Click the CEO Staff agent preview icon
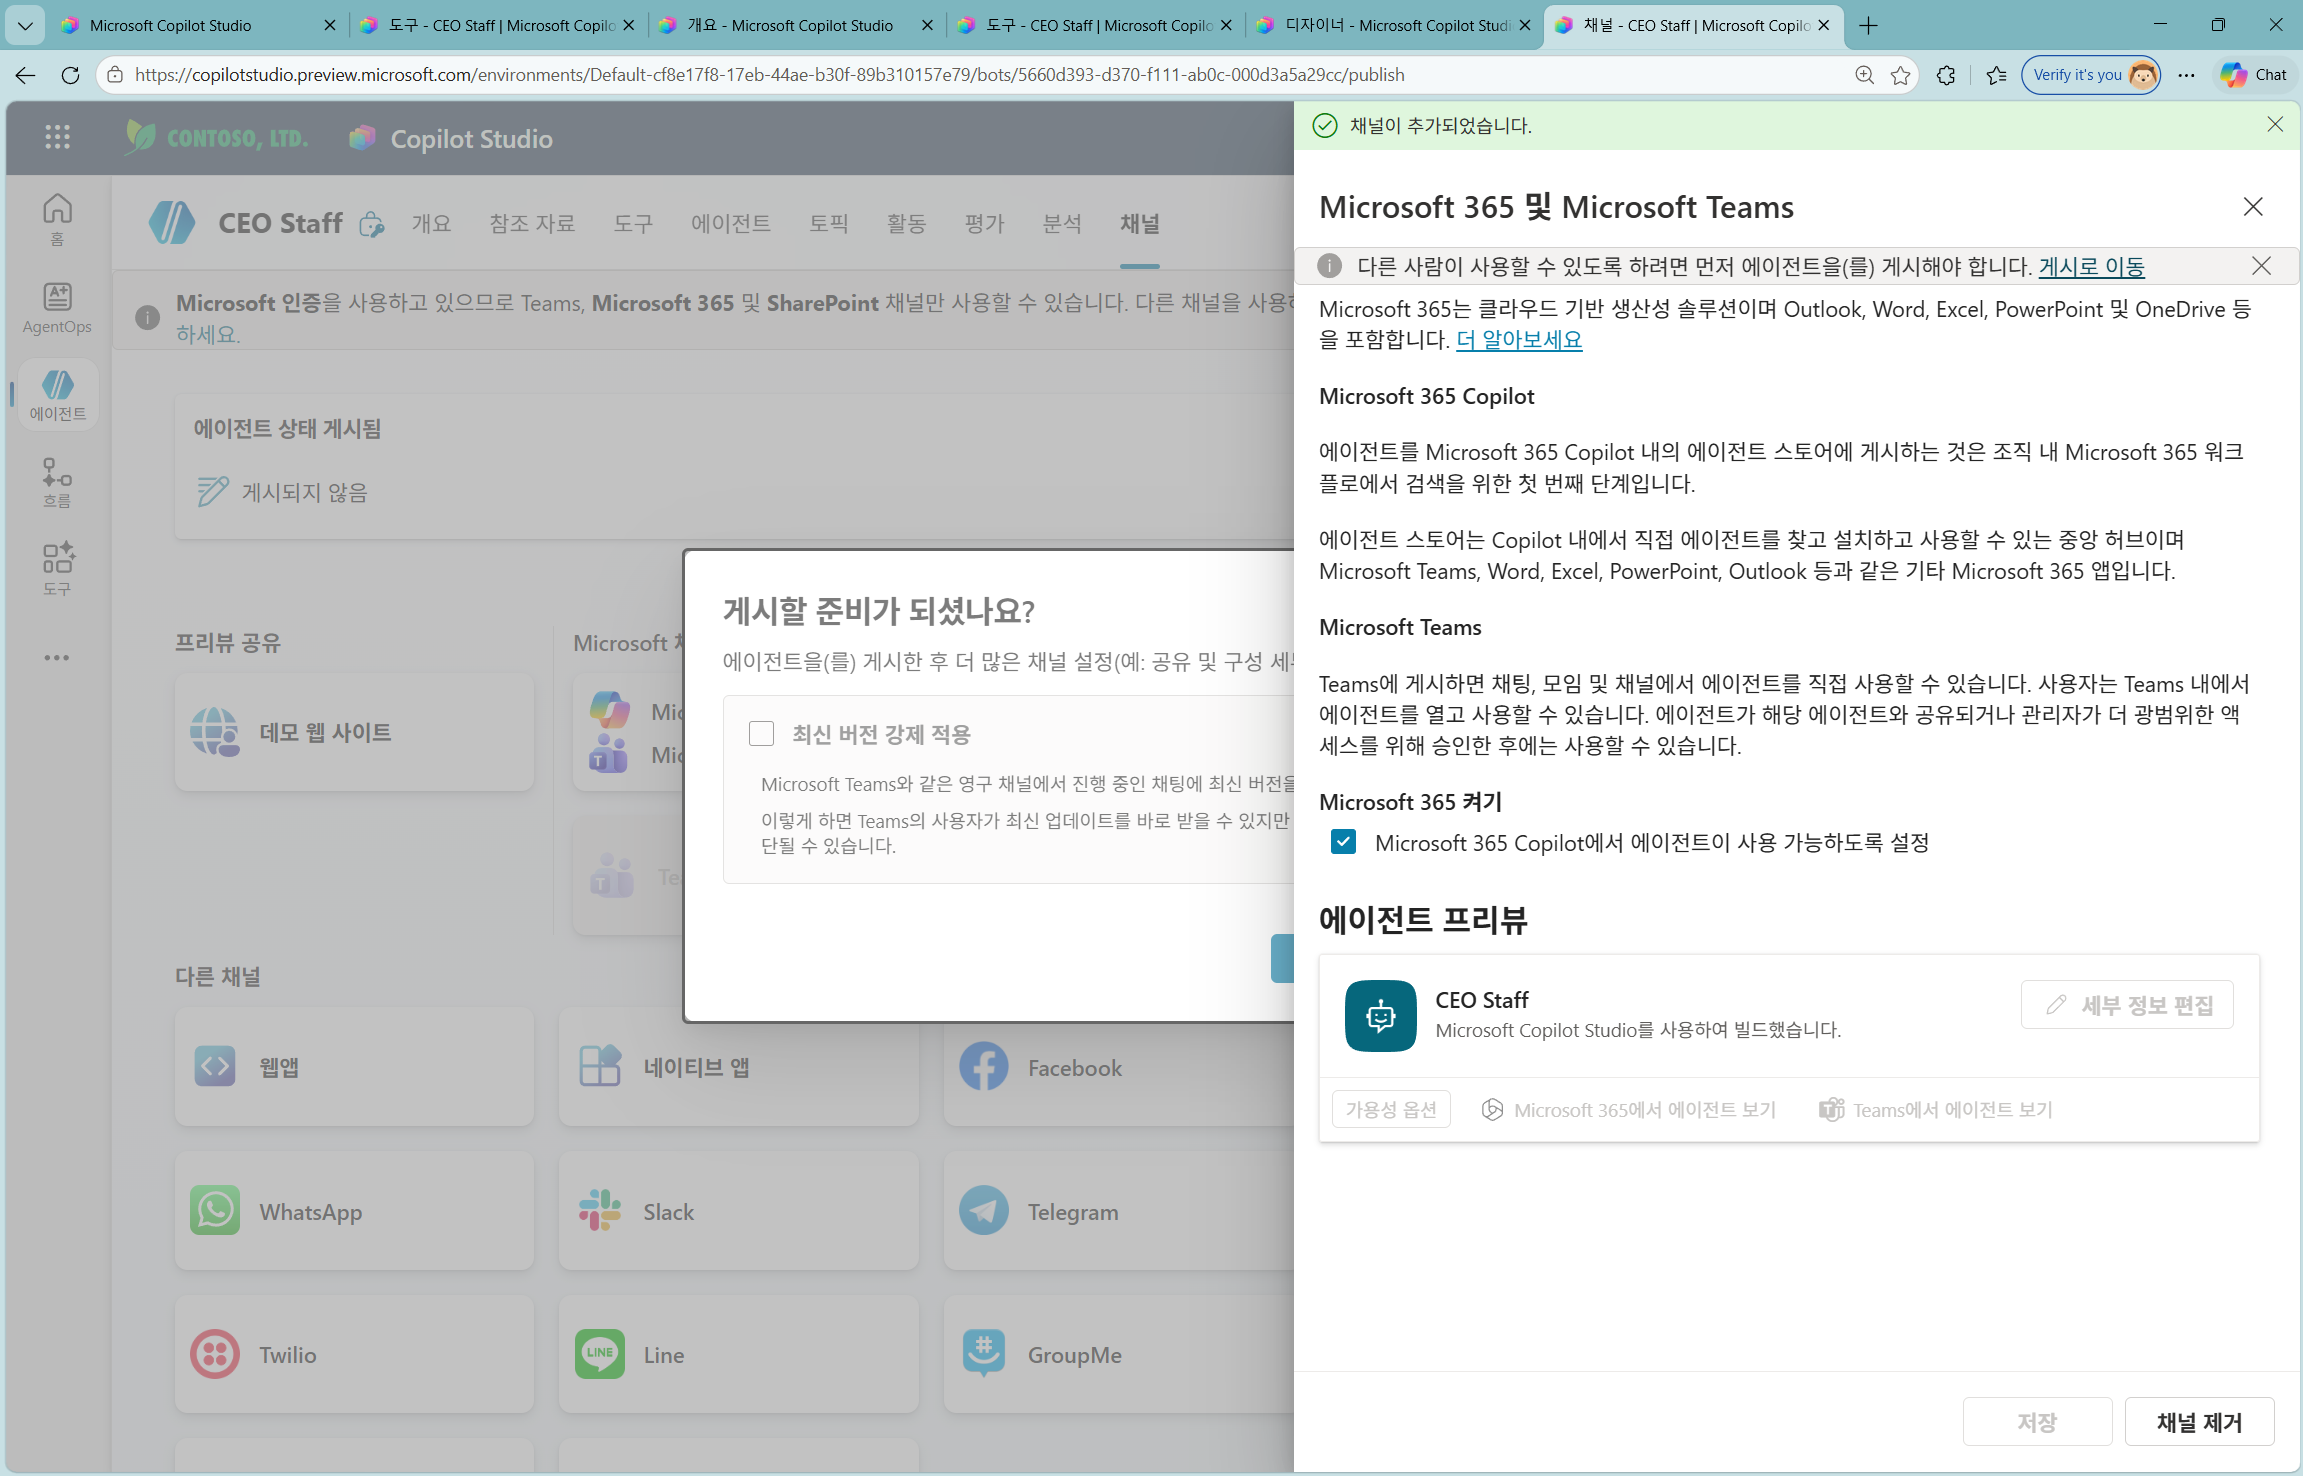This screenshot has width=2303, height=1476. 1380,1016
